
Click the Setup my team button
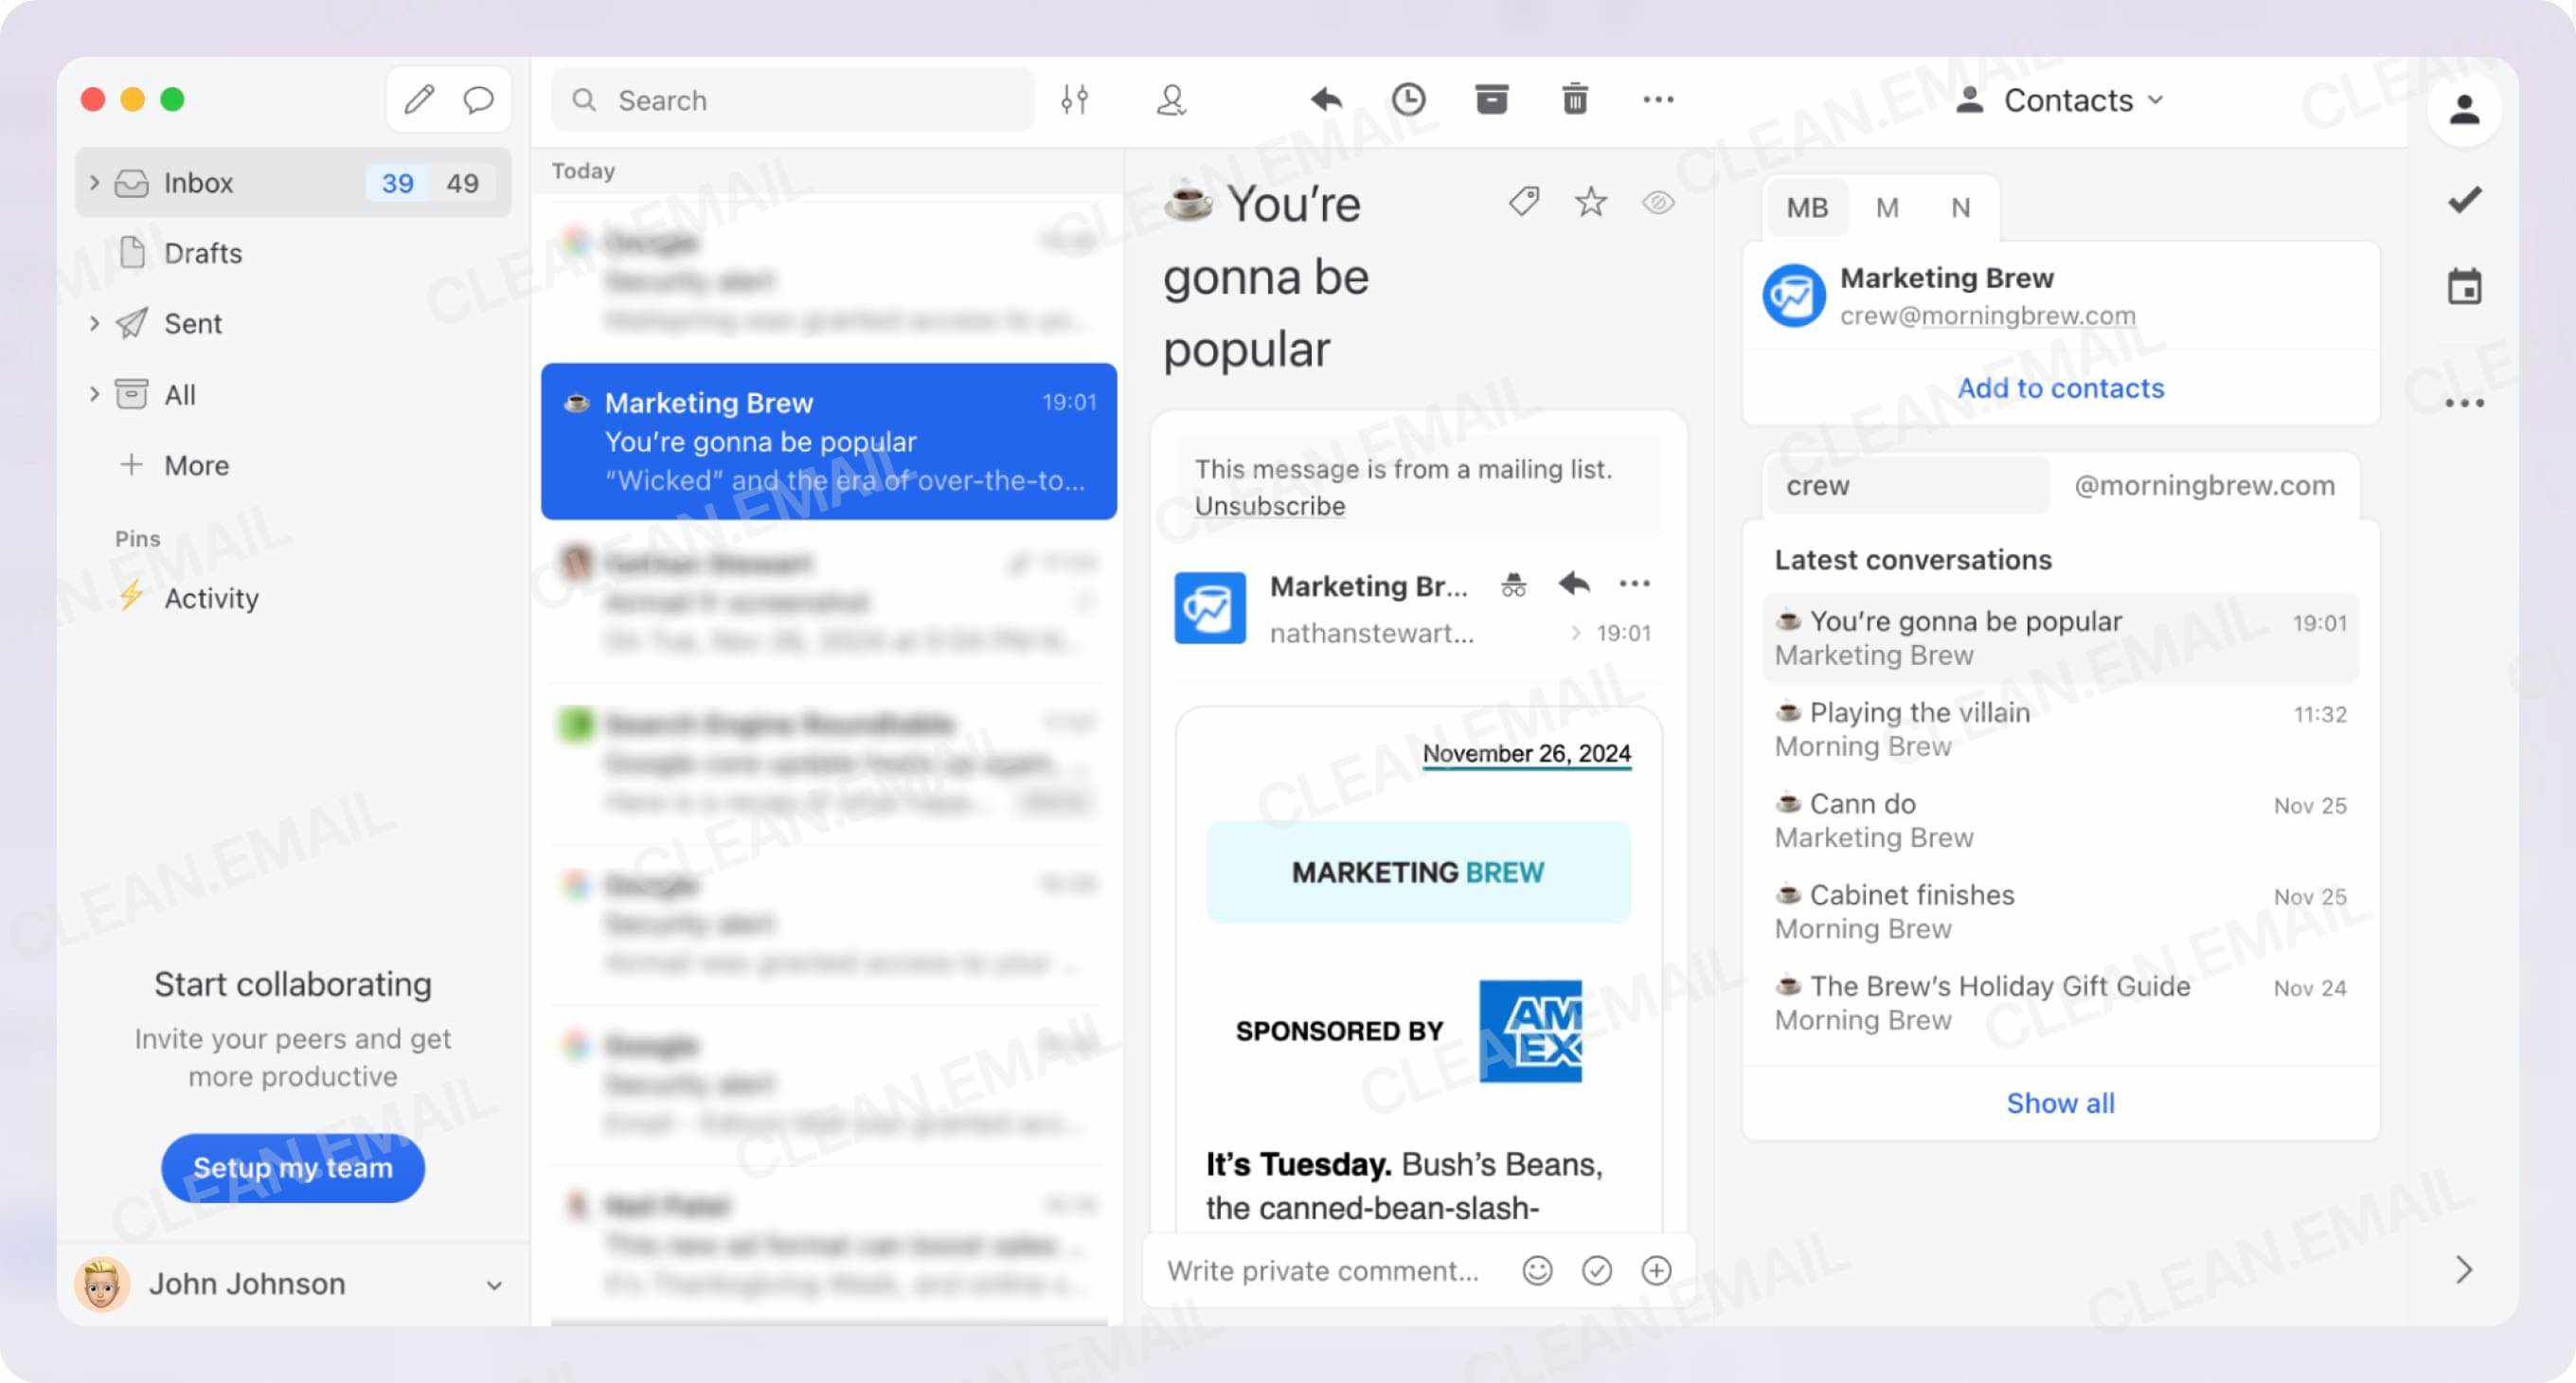point(292,1168)
